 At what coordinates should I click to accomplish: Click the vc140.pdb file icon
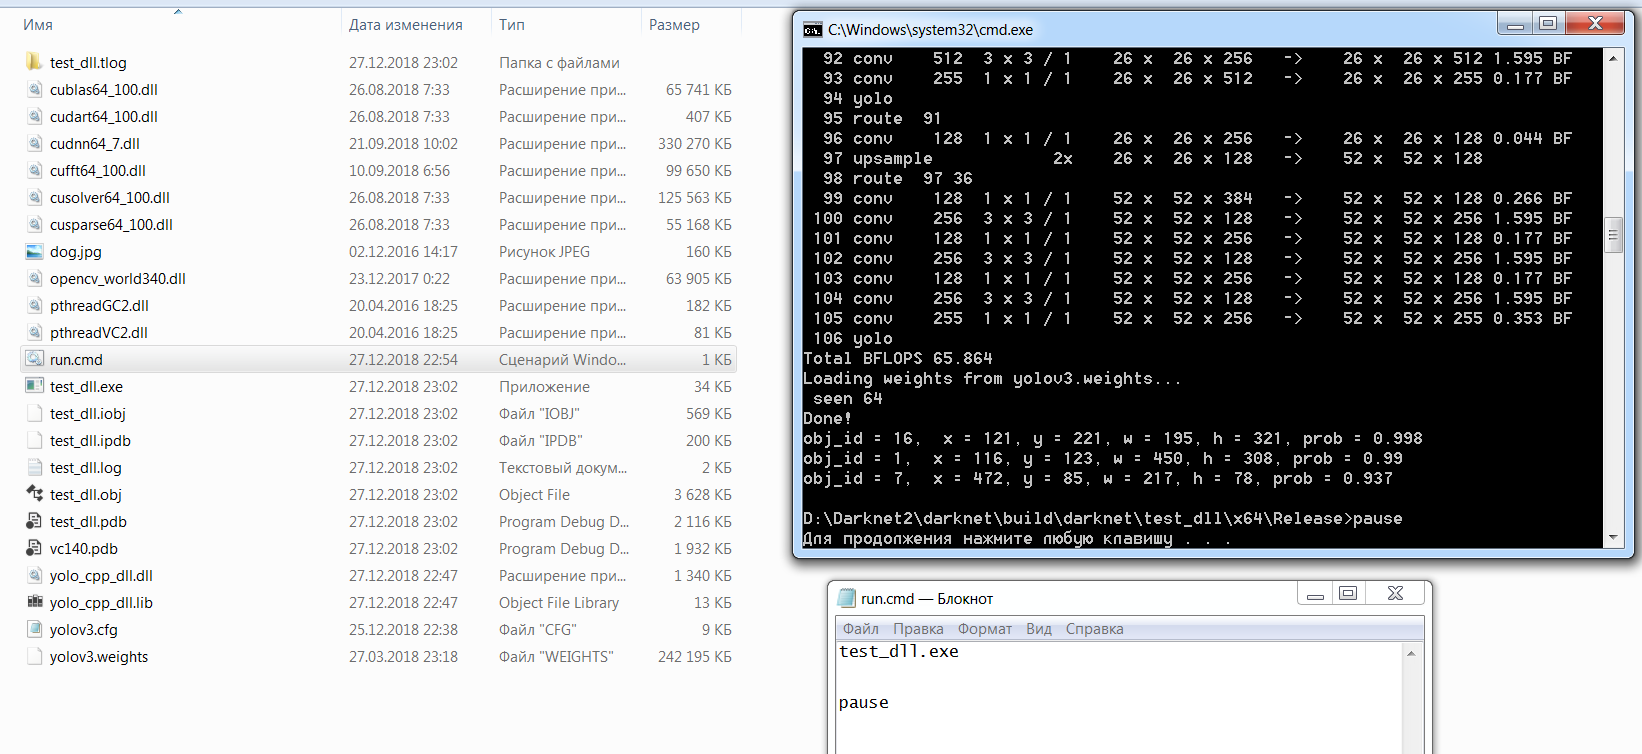pos(34,548)
